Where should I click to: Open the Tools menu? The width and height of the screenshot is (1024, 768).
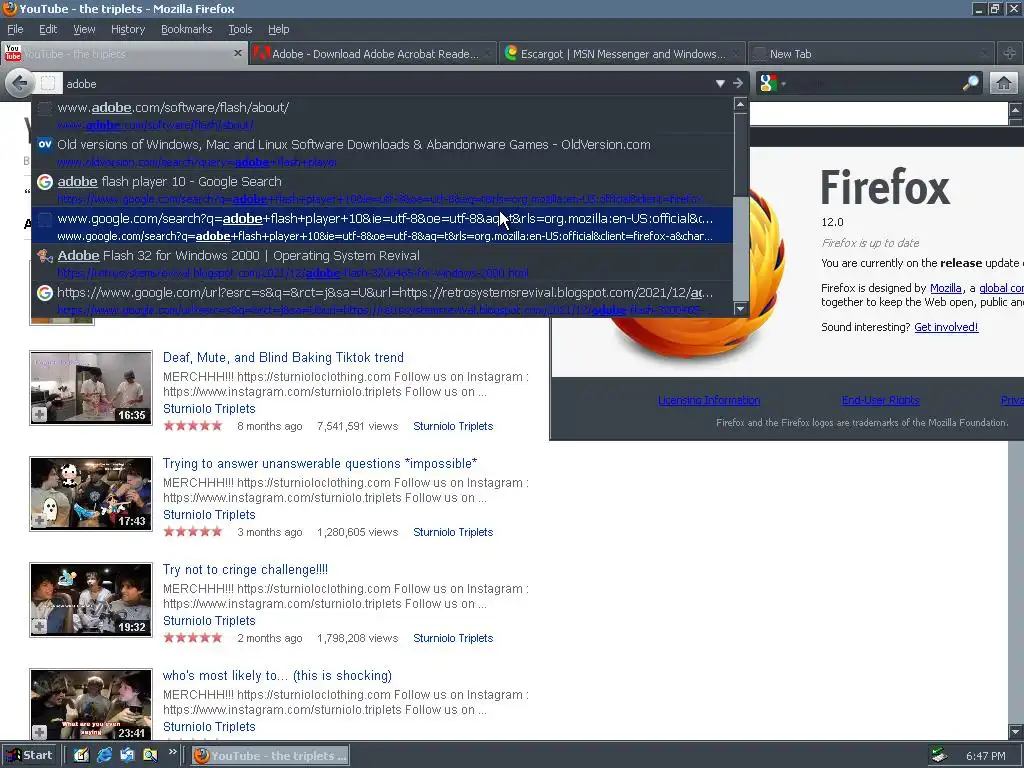(240, 29)
